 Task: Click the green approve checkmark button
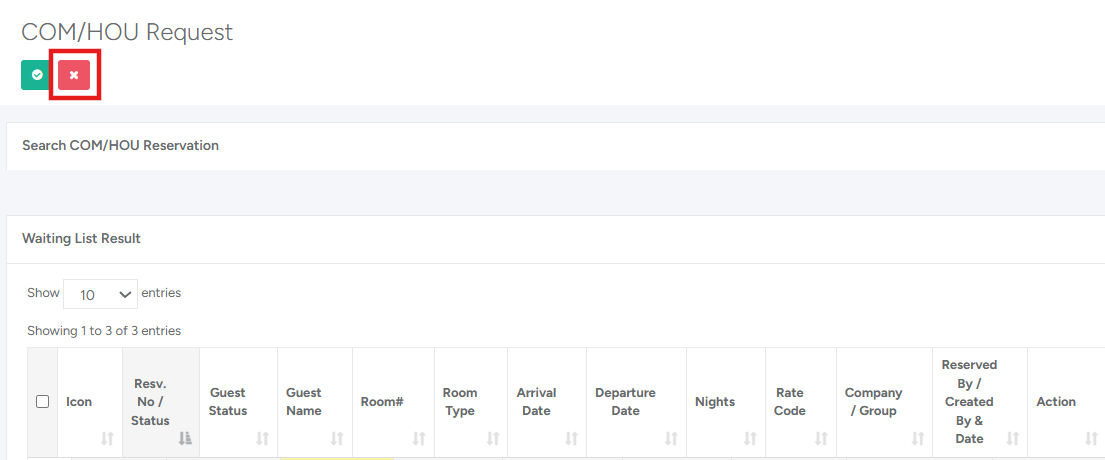(x=36, y=75)
